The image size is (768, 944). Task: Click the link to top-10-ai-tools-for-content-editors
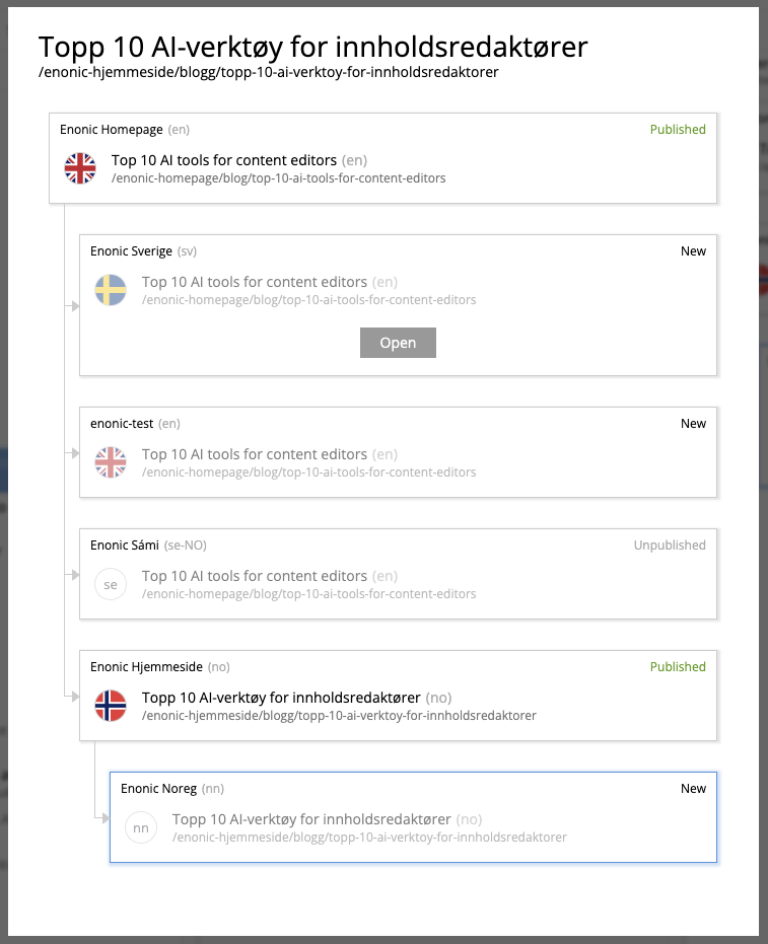click(x=277, y=180)
